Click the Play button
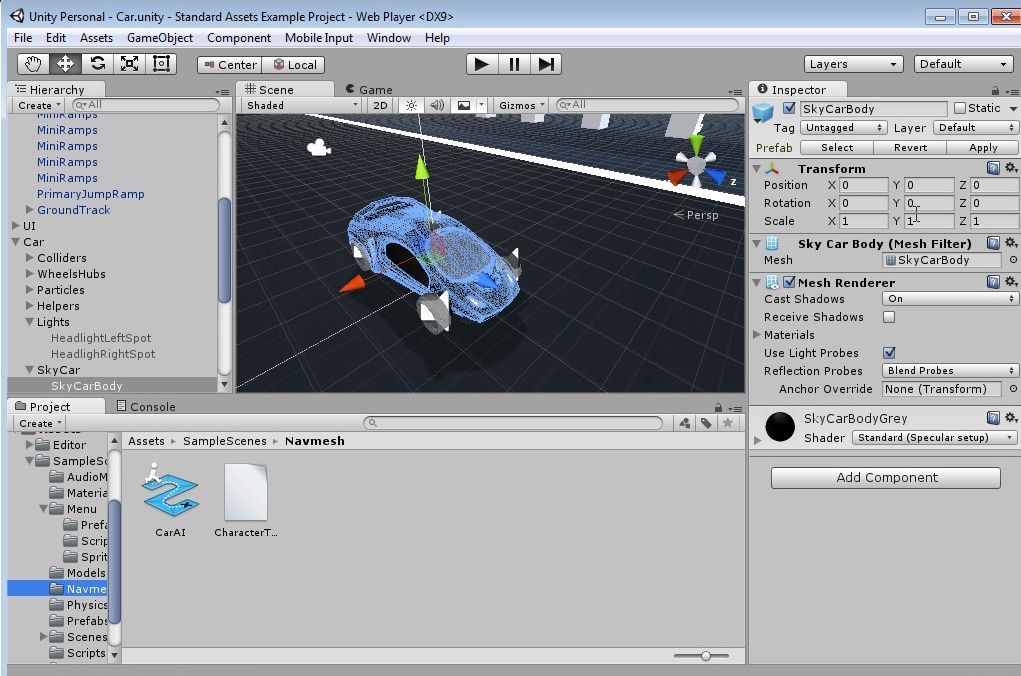 point(482,64)
